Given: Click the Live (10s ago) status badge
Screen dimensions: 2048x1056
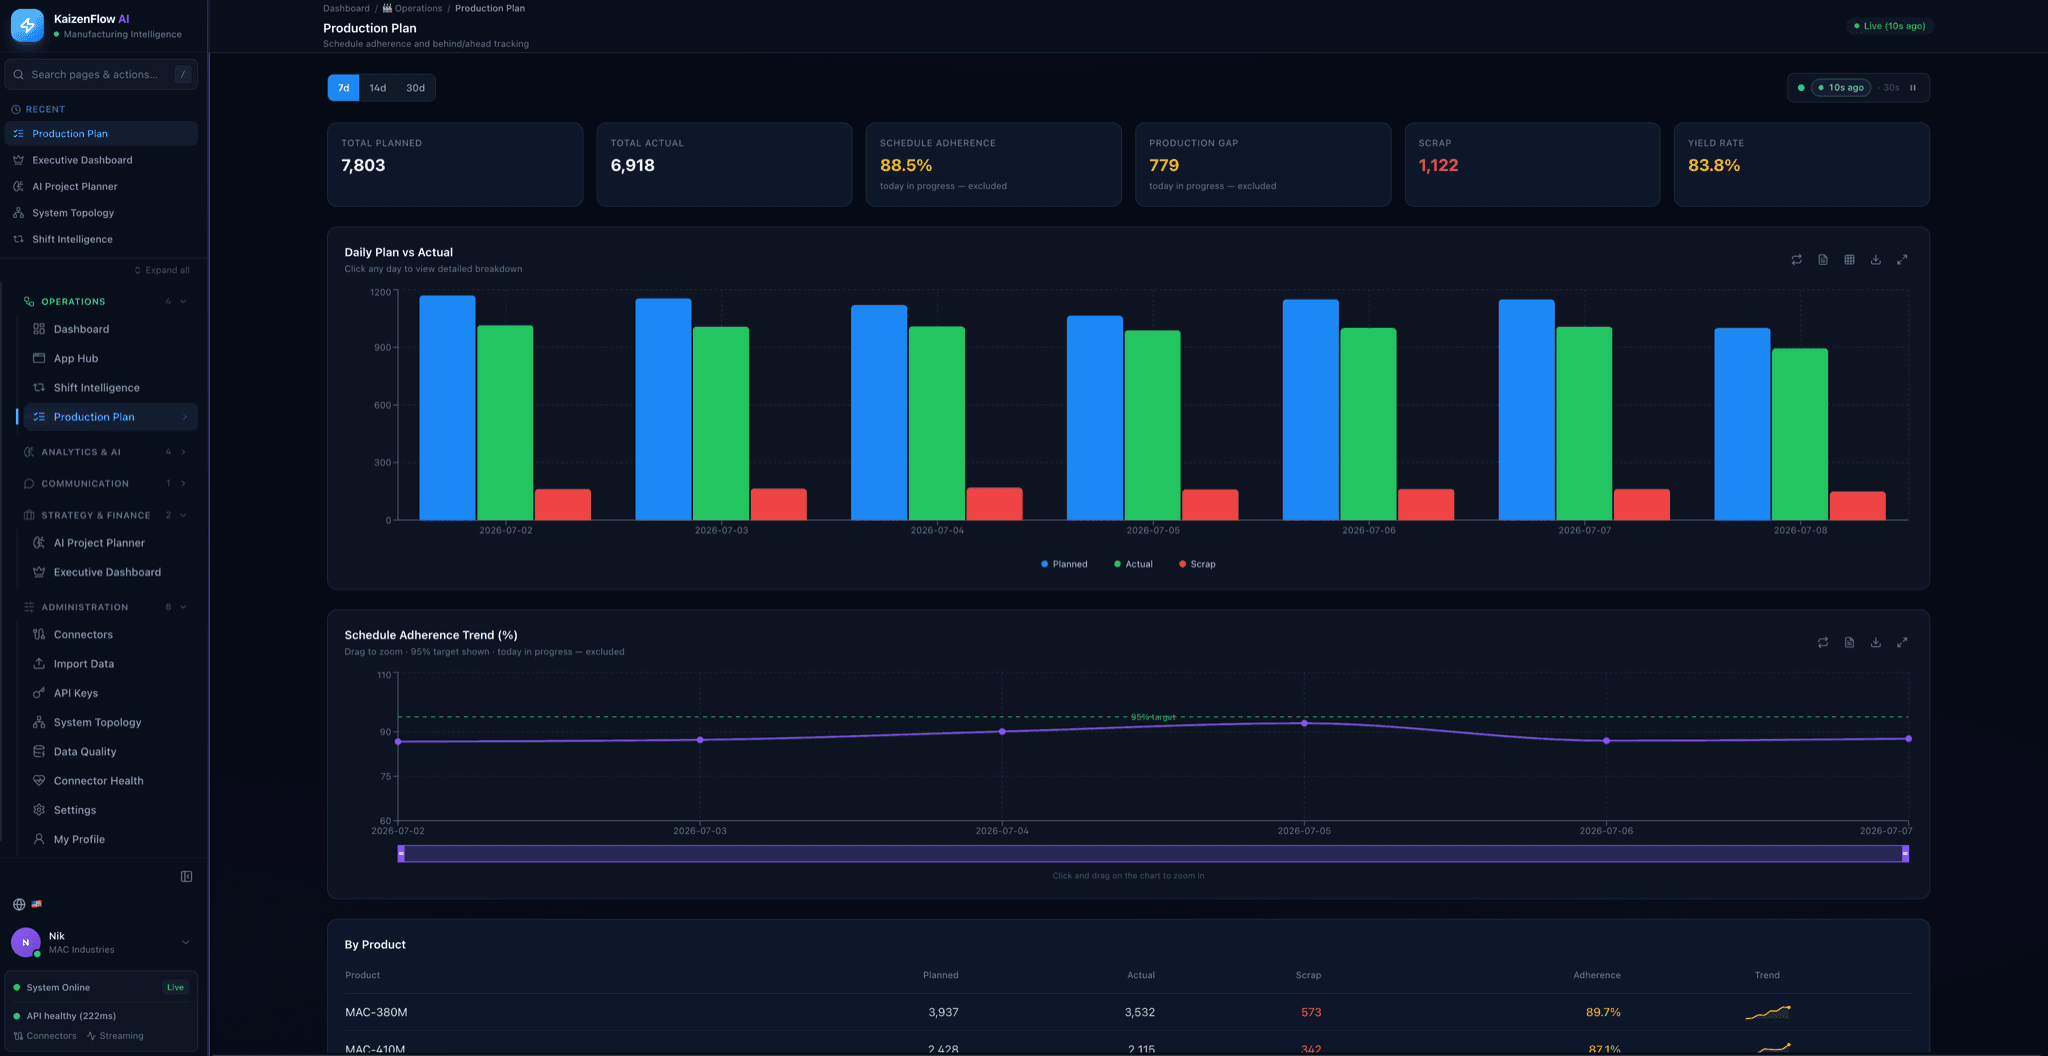Looking at the screenshot, I should pyautogui.click(x=1890, y=26).
